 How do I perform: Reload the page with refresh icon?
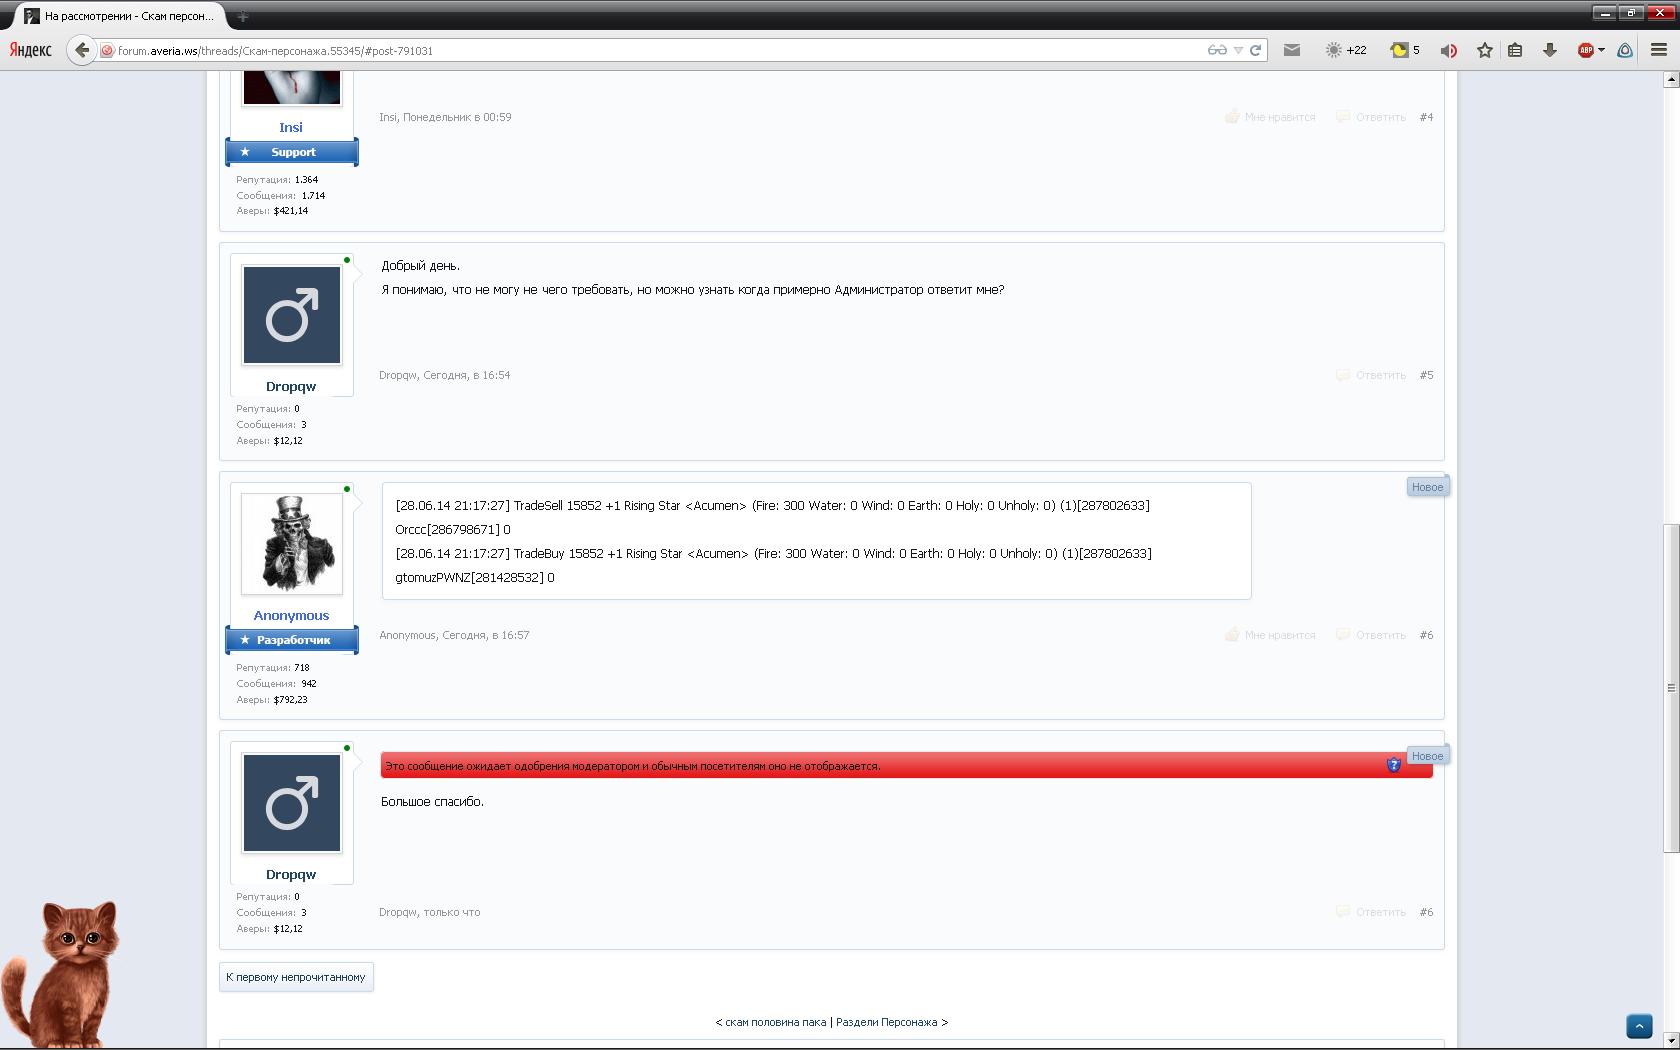(x=1255, y=50)
